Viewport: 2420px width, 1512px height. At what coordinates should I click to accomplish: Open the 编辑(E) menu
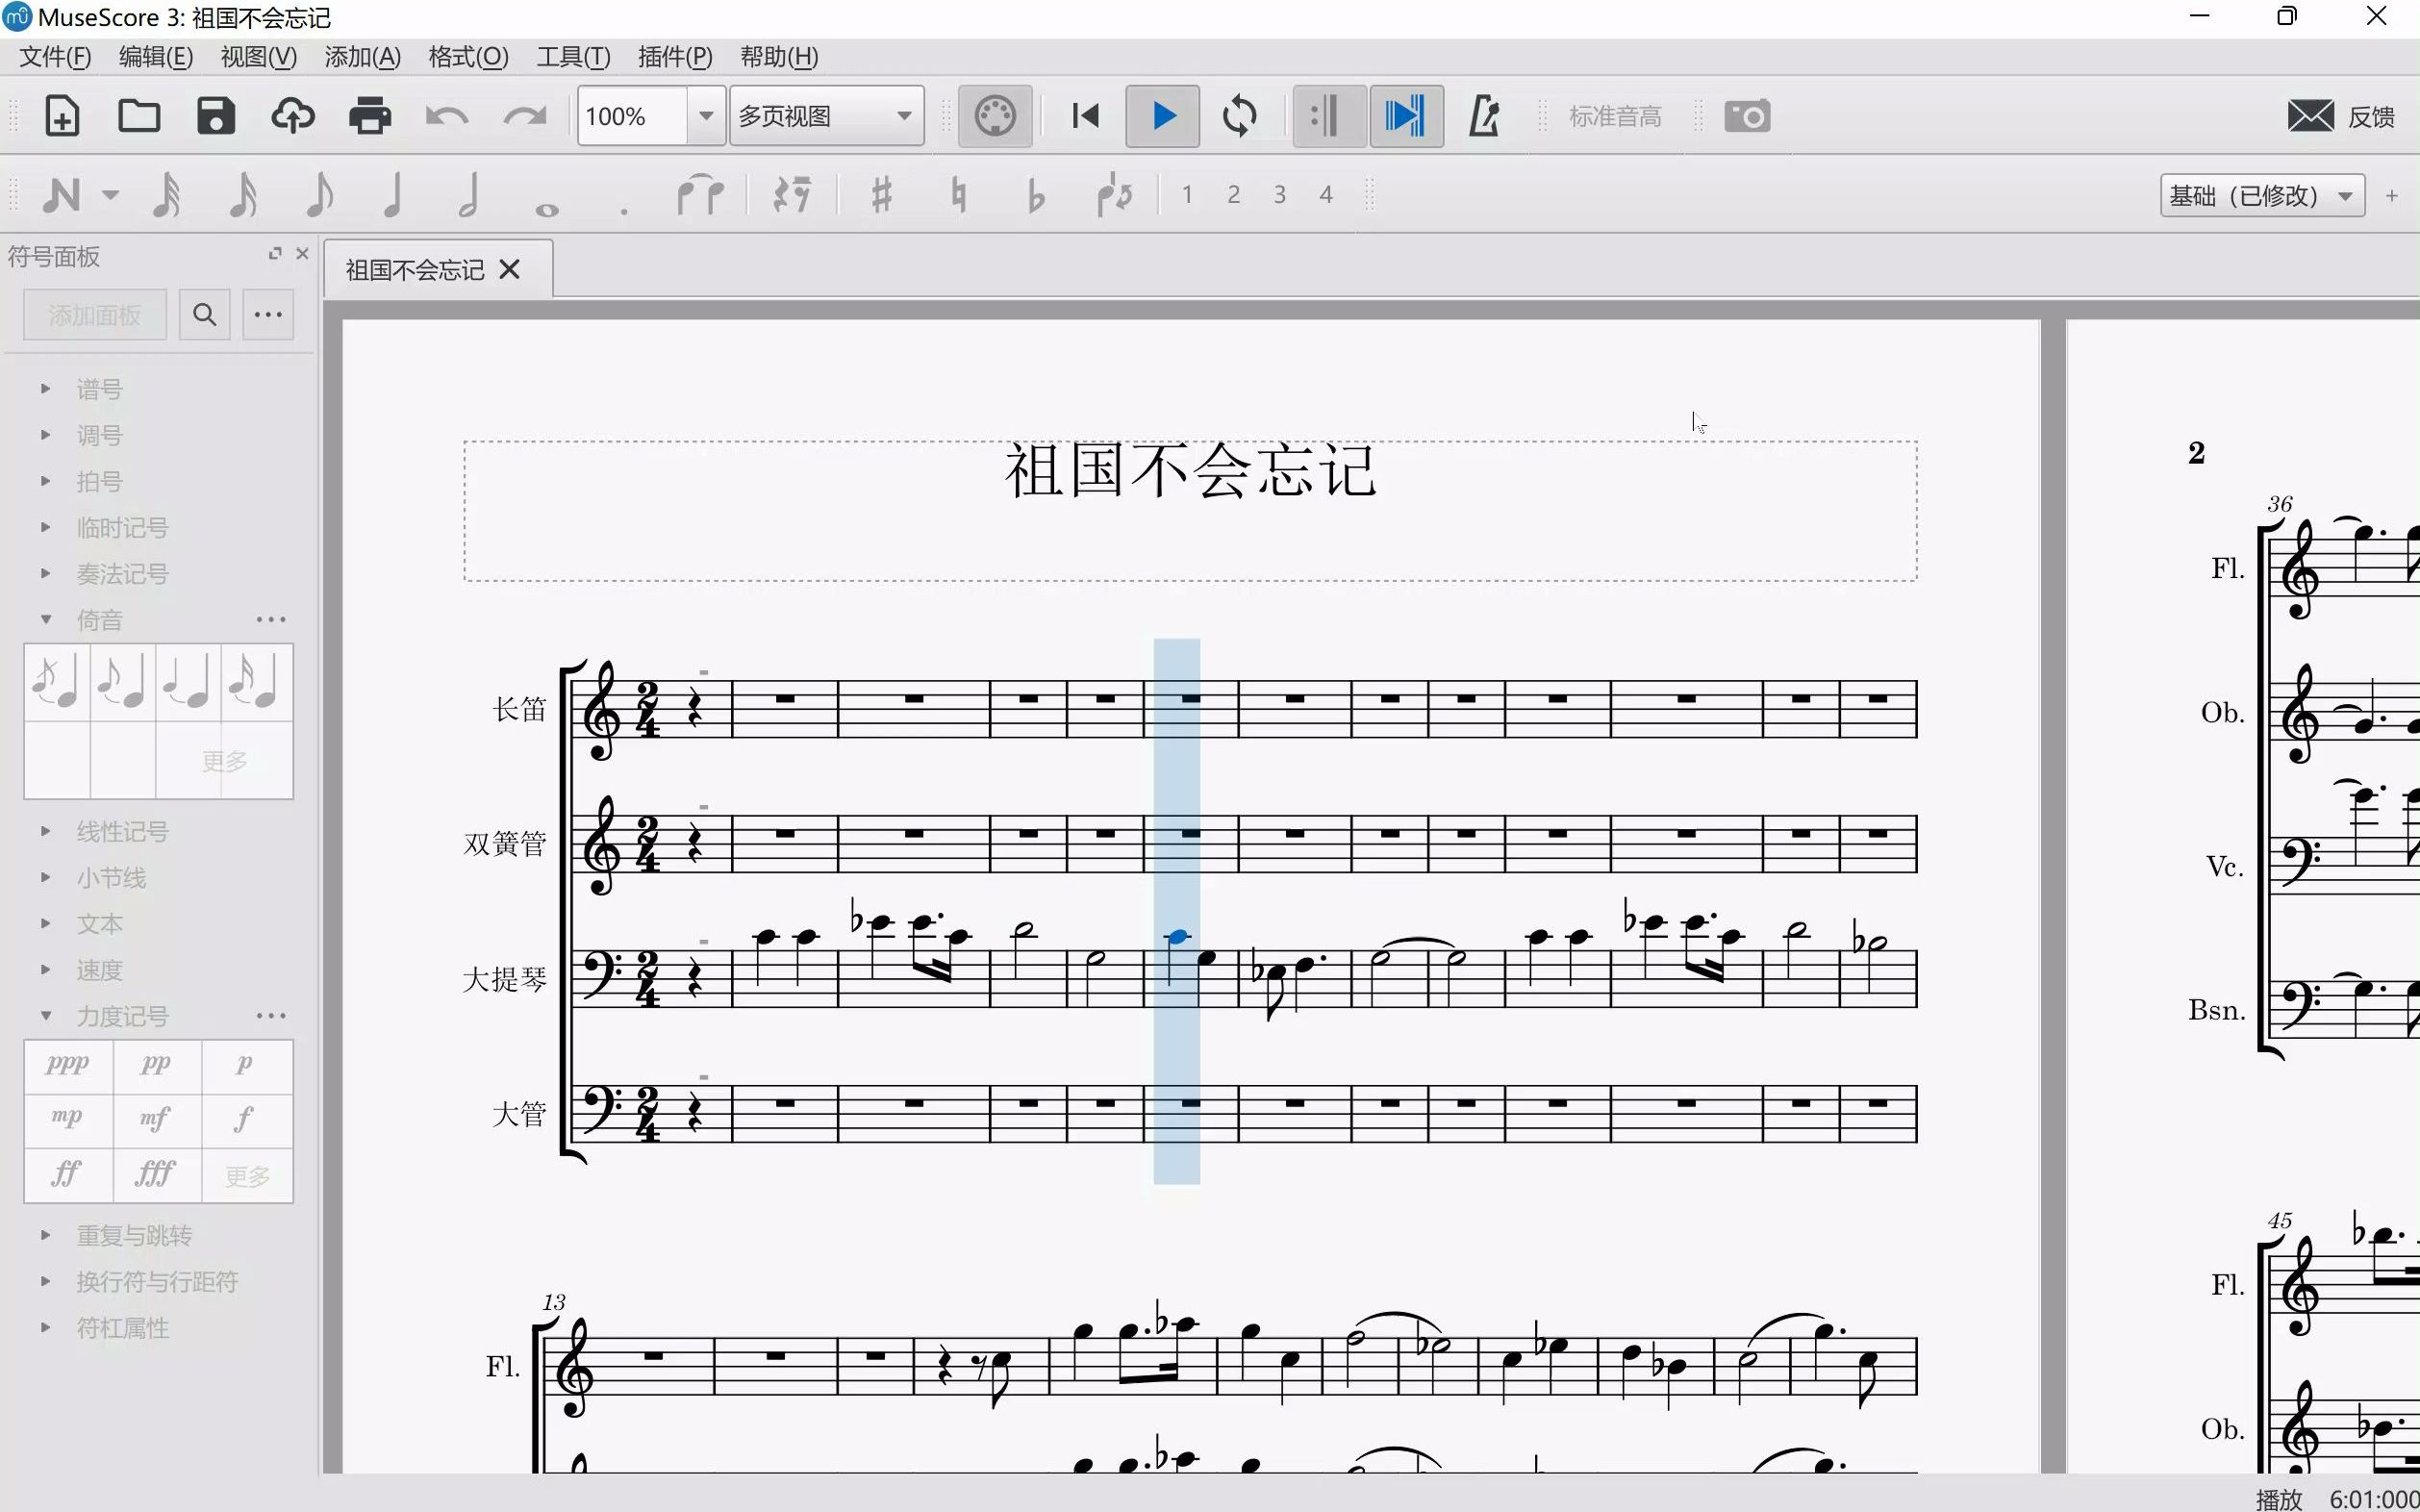(x=156, y=57)
